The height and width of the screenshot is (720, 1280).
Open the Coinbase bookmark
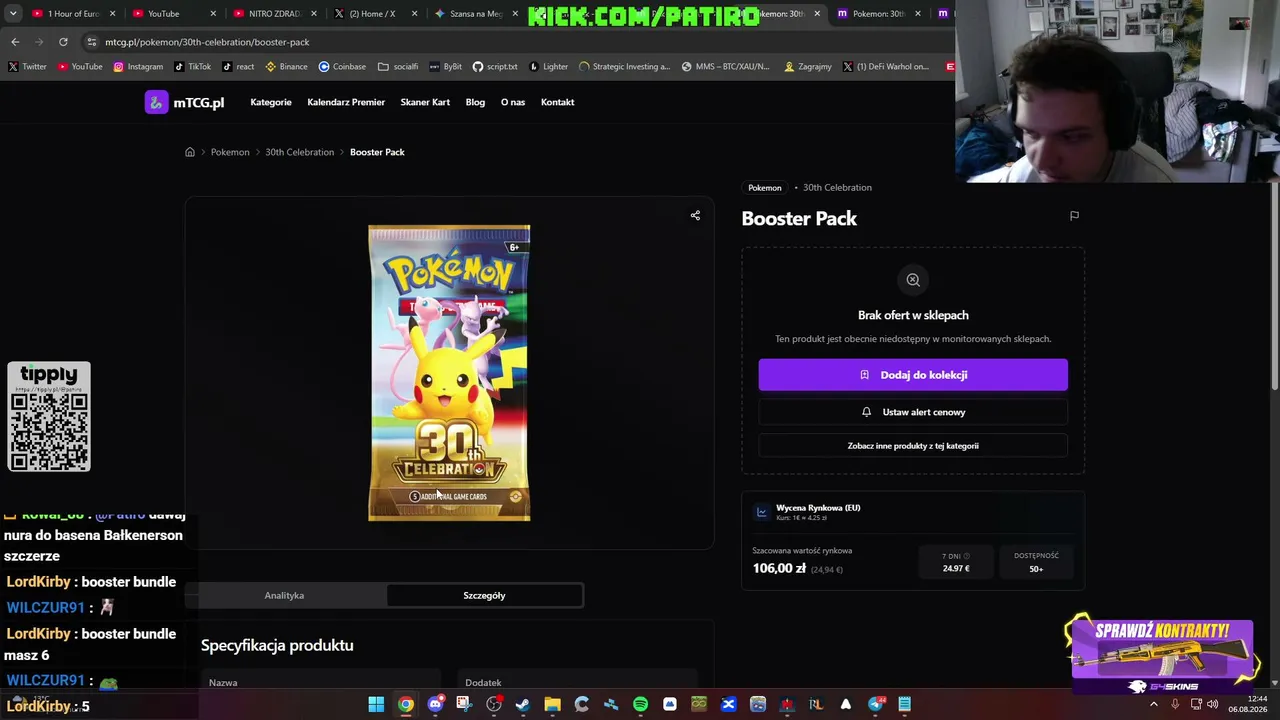pos(342,67)
